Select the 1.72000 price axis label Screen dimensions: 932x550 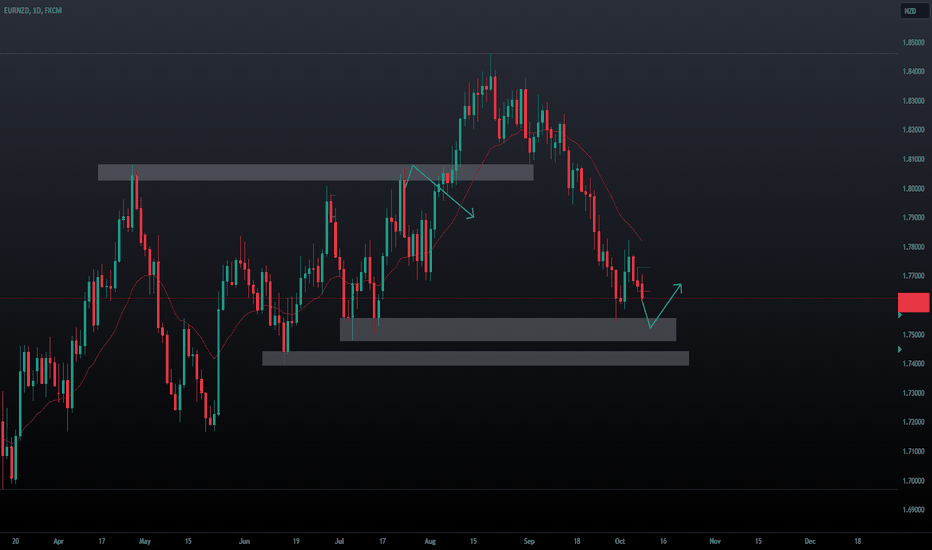point(914,422)
